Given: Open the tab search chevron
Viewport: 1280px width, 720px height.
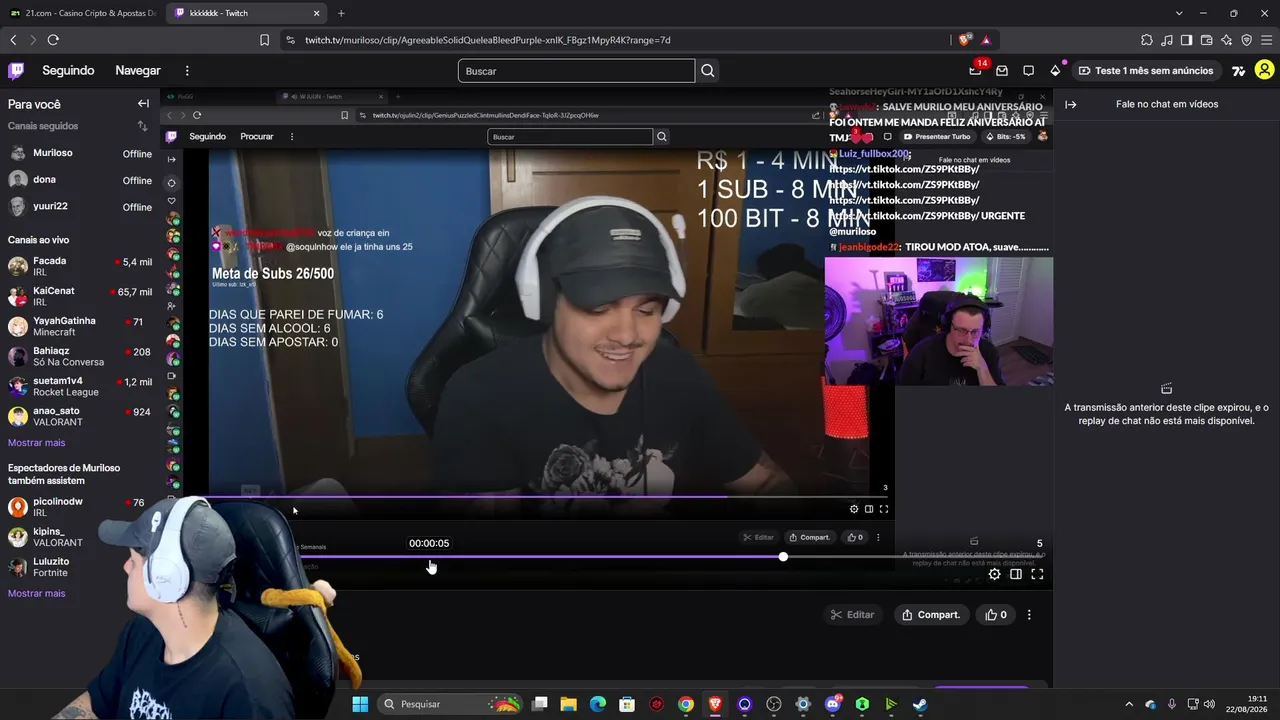Looking at the screenshot, I should tap(1179, 13).
